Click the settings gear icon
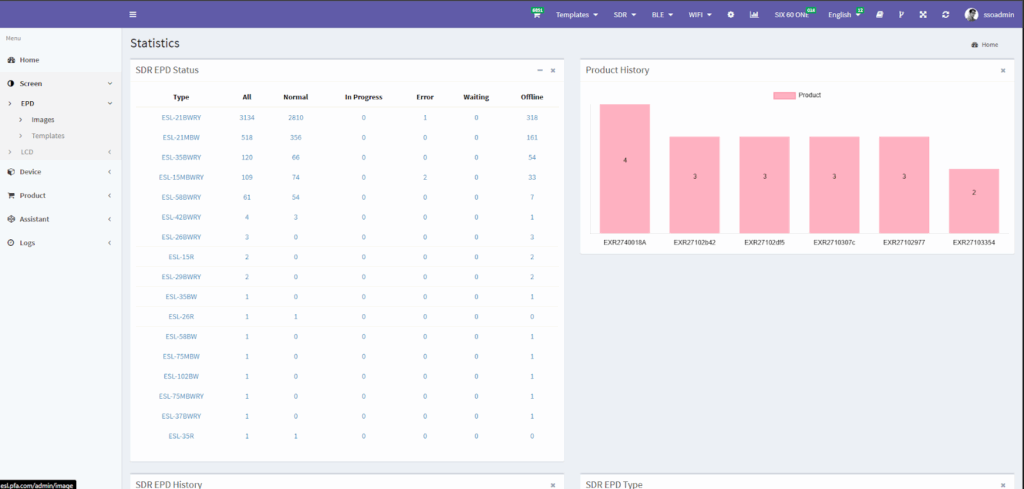The height and width of the screenshot is (489, 1024). (730, 15)
